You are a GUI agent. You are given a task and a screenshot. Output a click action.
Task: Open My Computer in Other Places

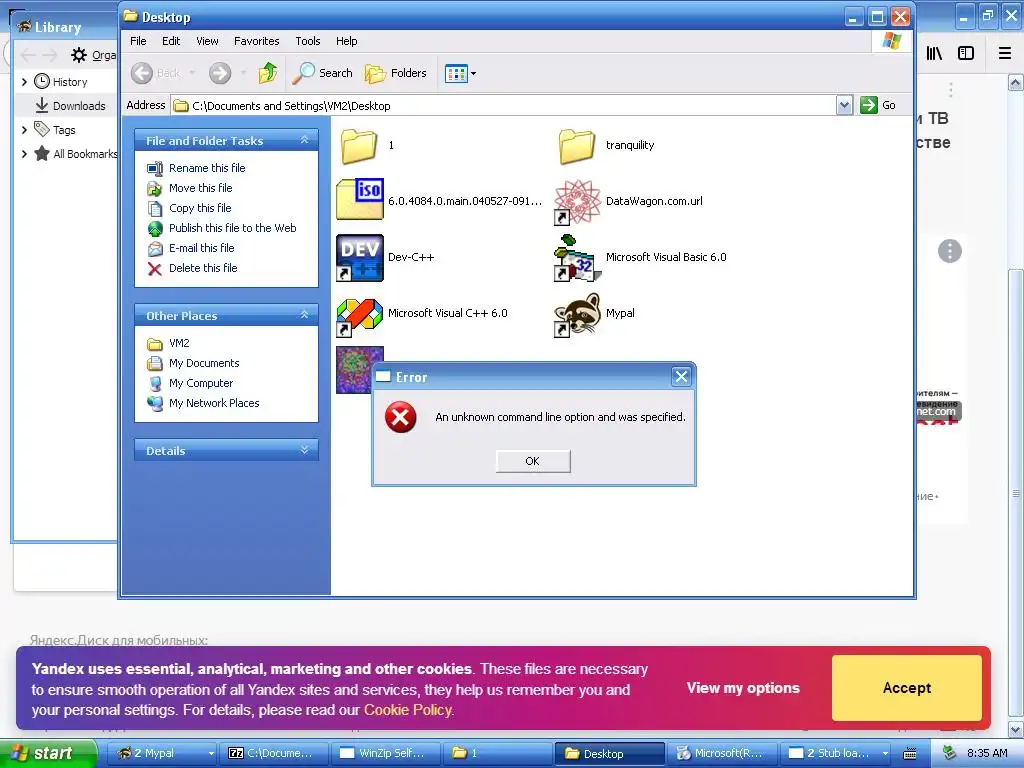click(x=200, y=383)
